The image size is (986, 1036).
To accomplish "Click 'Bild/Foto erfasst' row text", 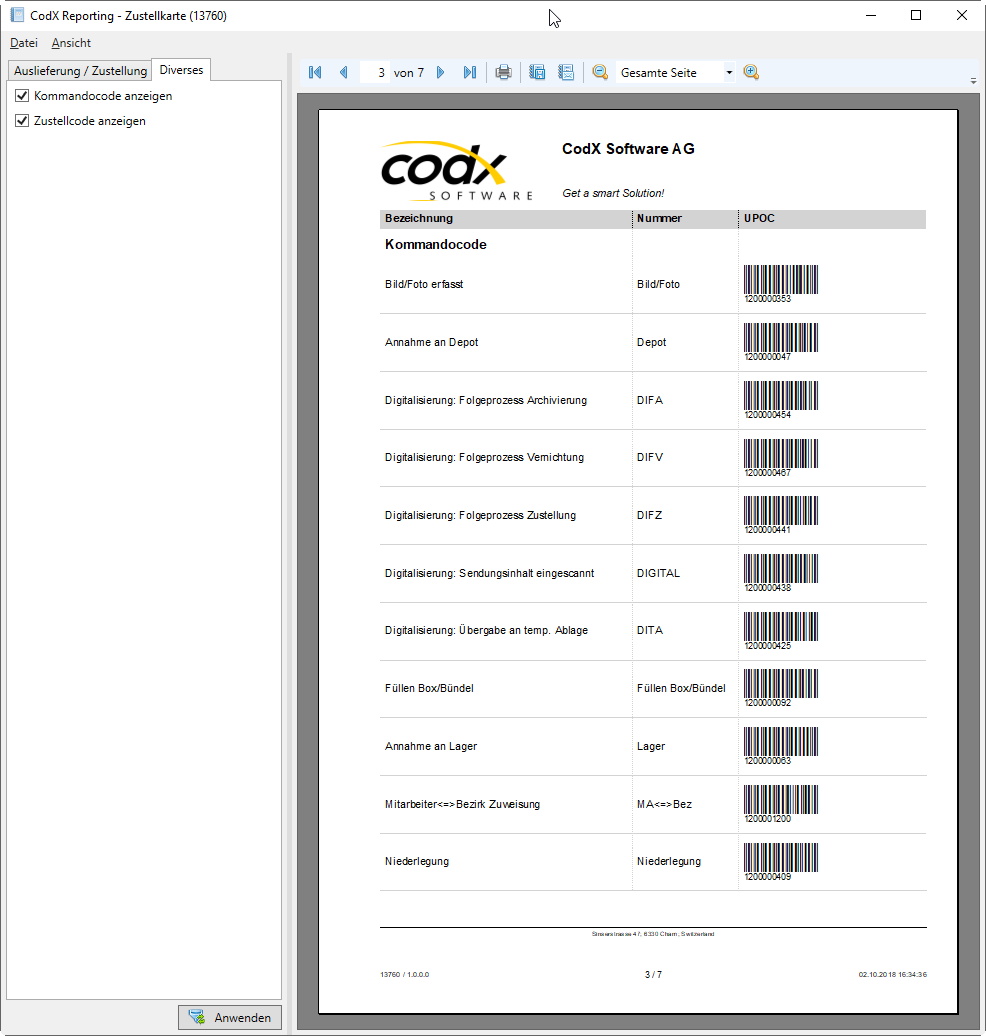I will click(424, 284).
